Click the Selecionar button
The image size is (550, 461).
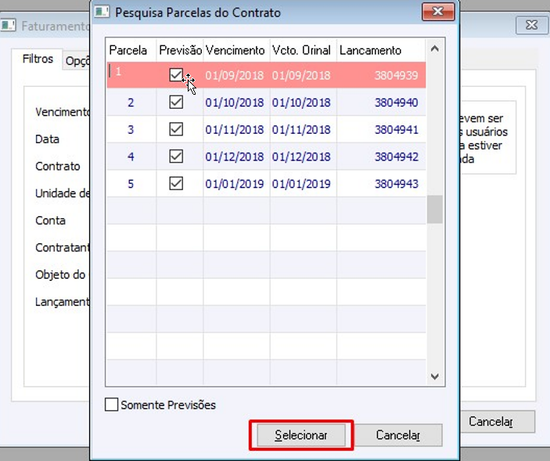pos(301,435)
